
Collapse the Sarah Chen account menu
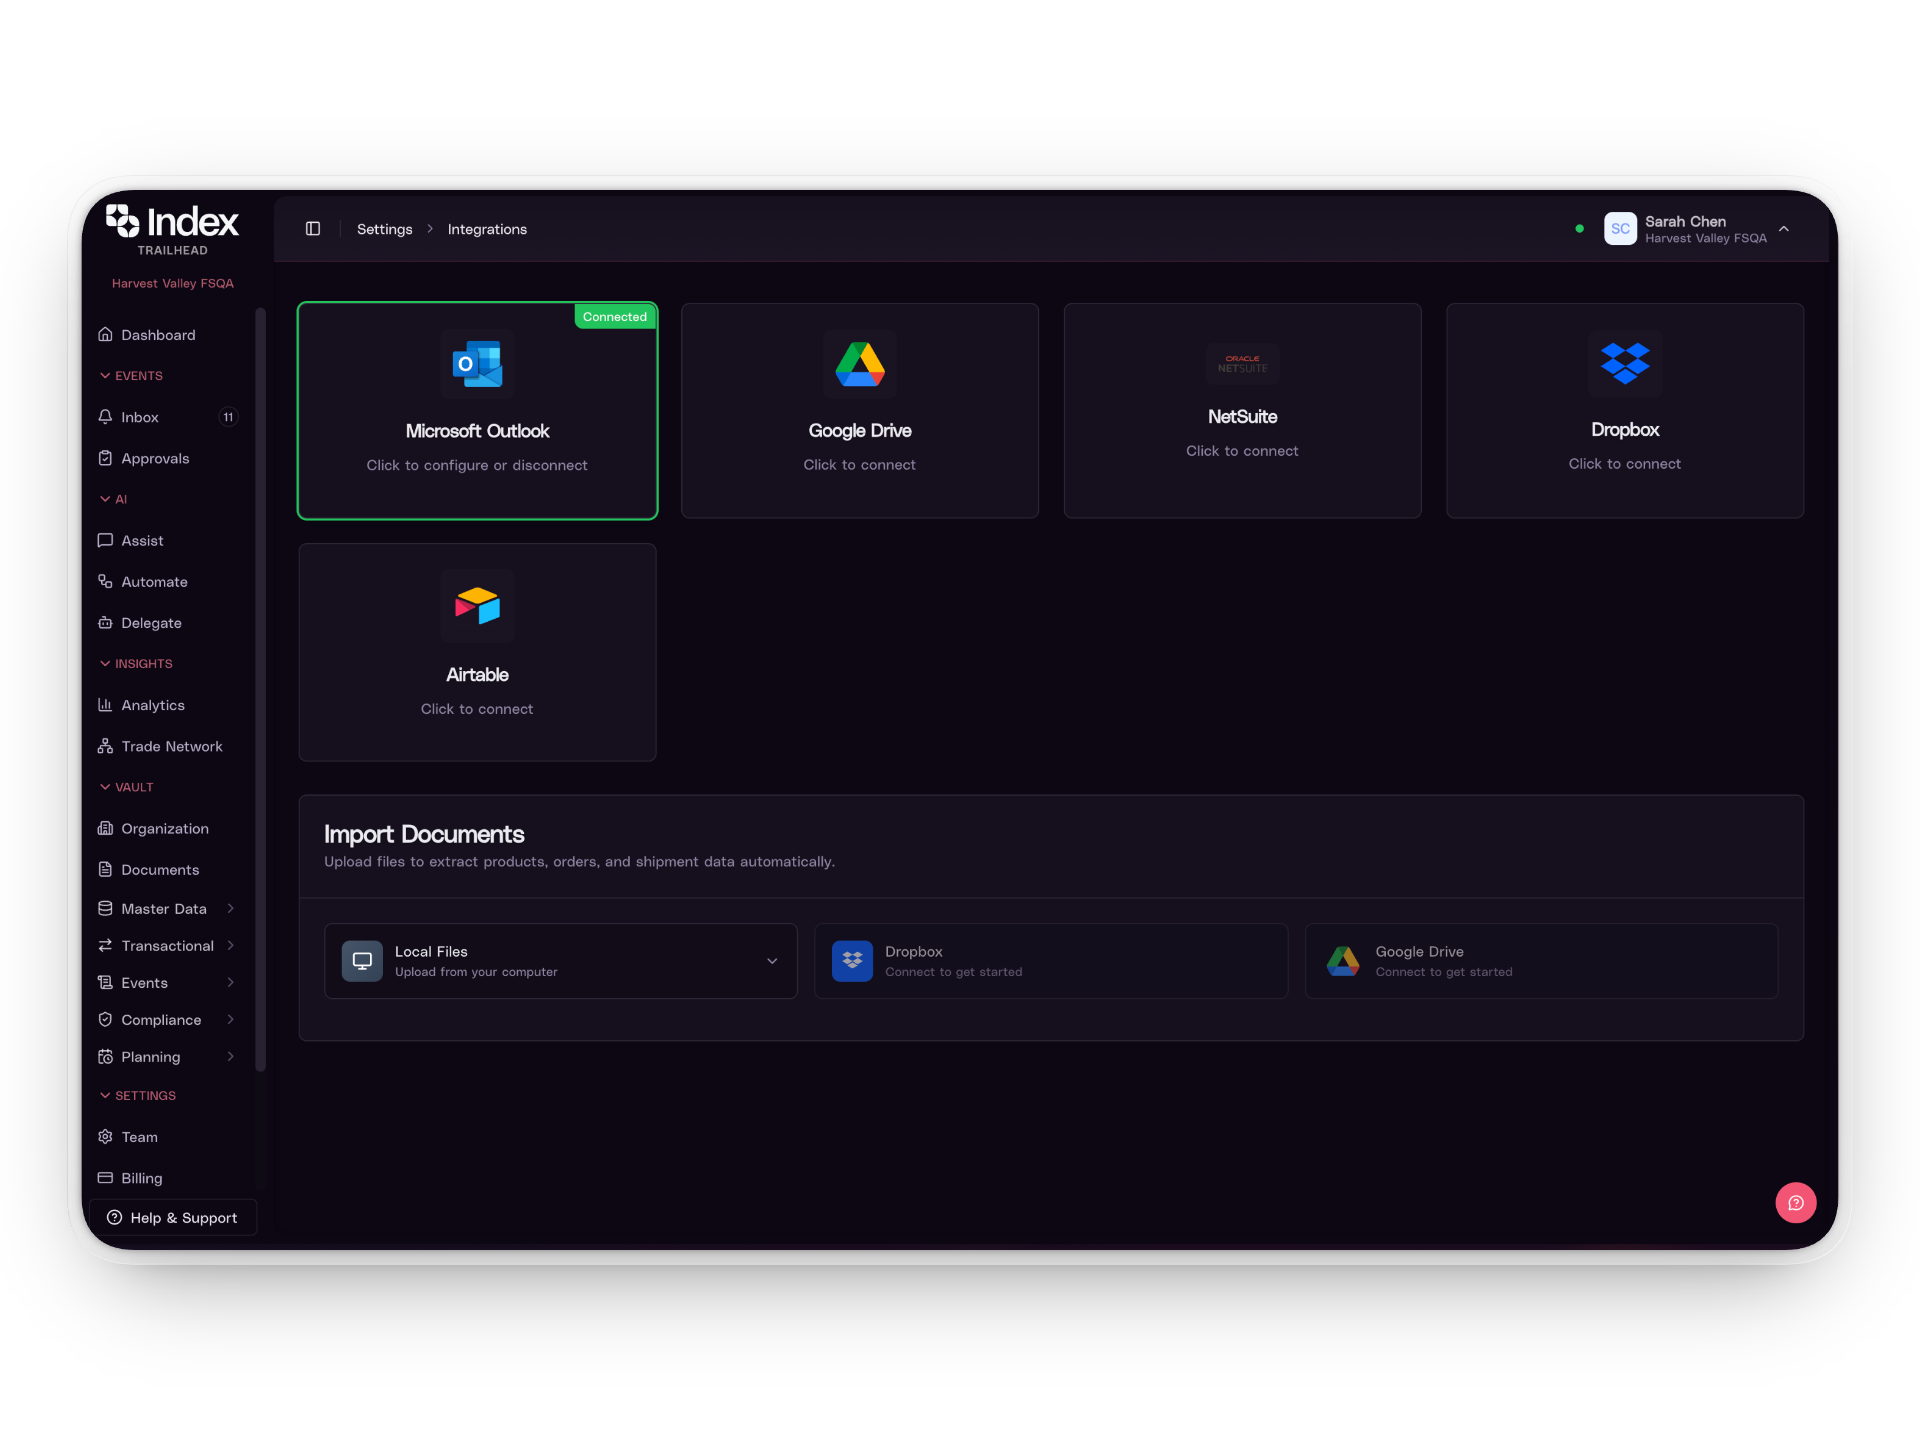(1786, 229)
